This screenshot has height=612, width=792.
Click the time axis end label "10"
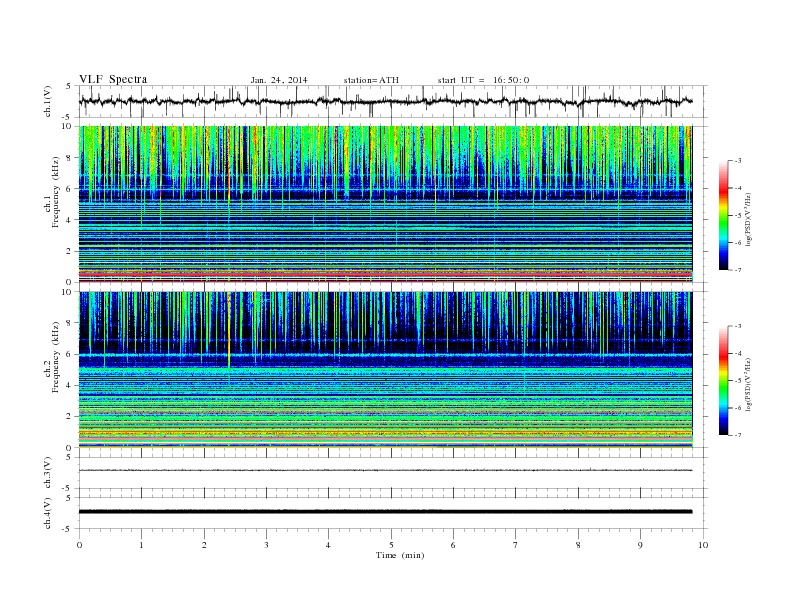[703, 545]
